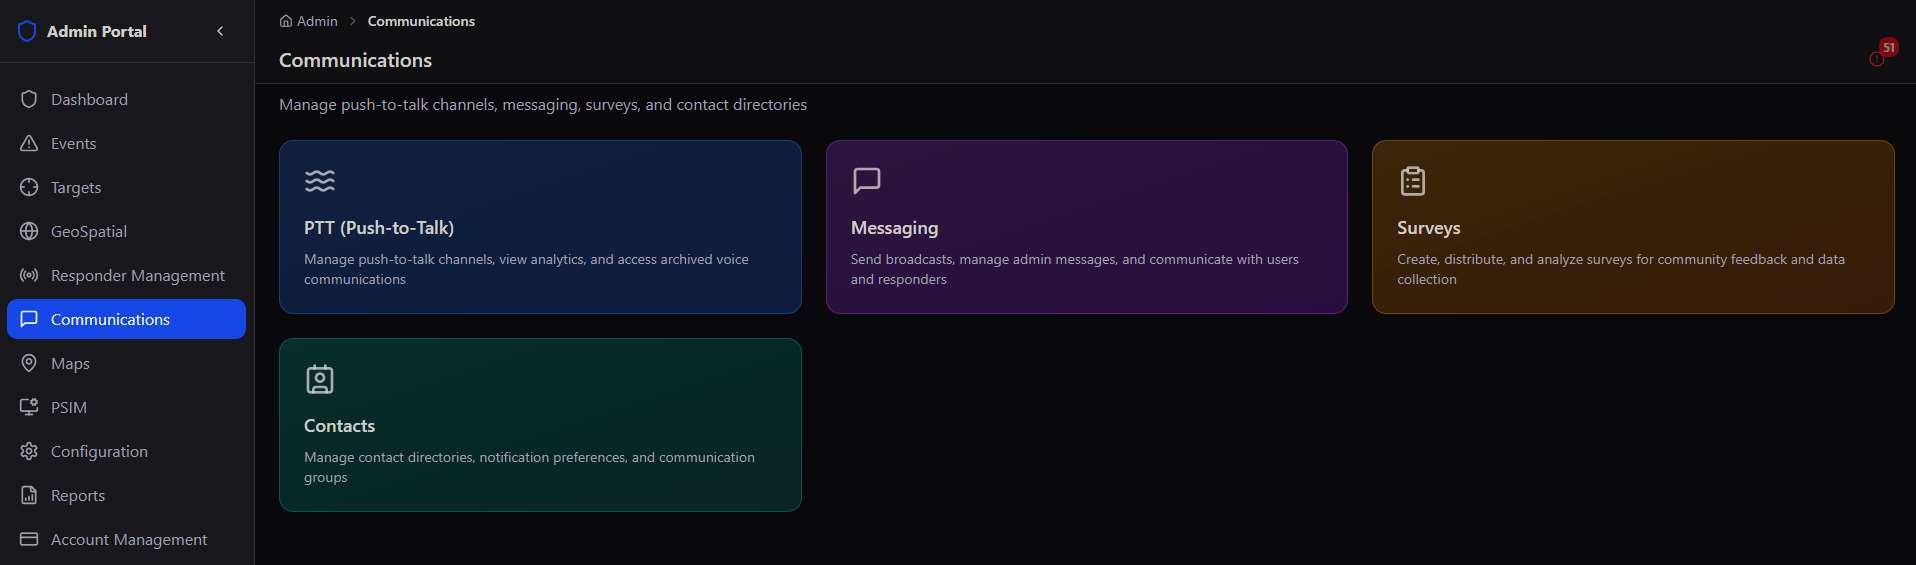Image resolution: width=1916 pixels, height=565 pixels.
Task: Click the Messaging speech bubble card icon
Action: [x=866, y=181]
